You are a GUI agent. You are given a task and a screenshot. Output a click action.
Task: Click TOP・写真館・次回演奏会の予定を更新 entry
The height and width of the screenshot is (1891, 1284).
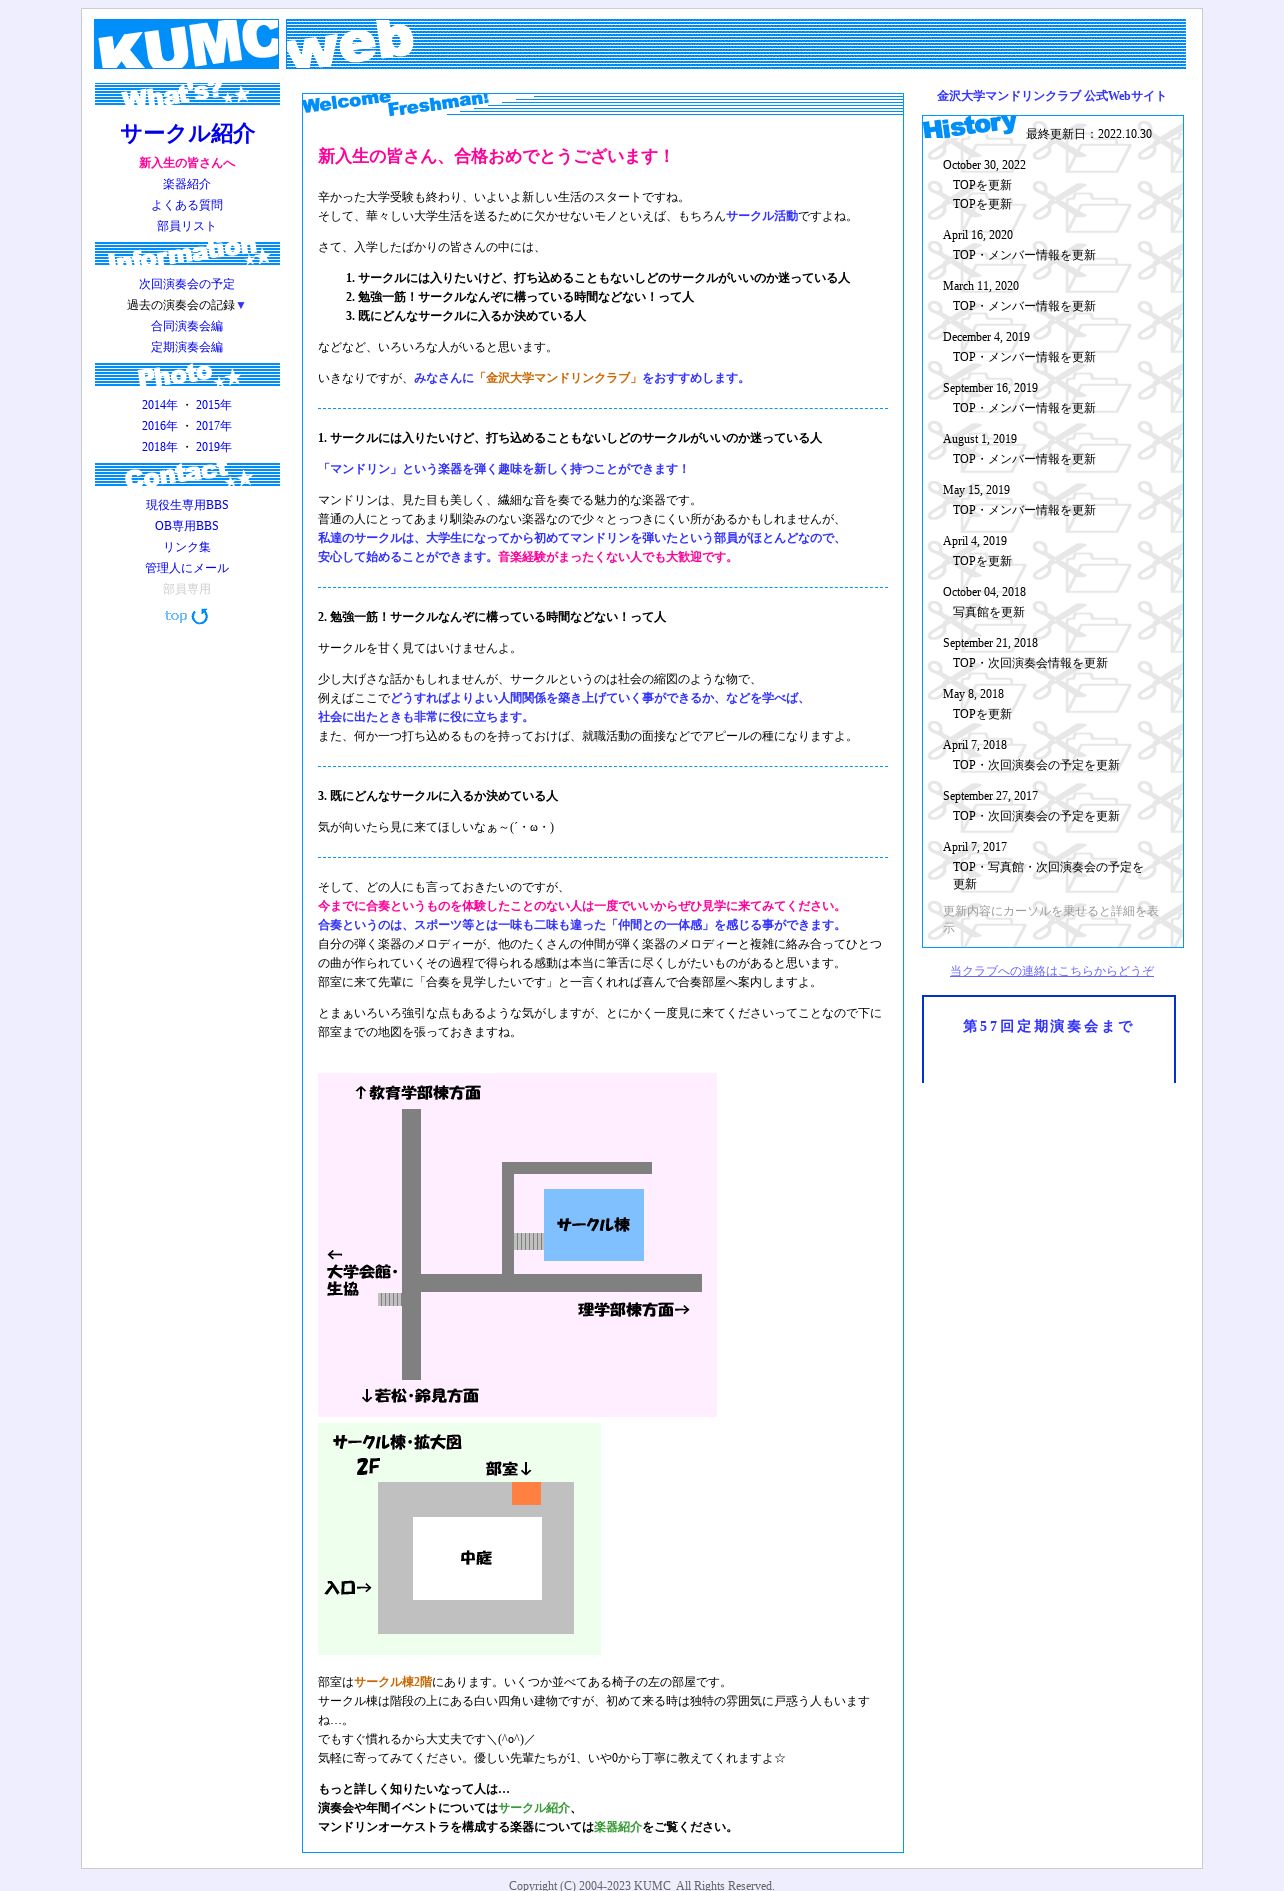pos(1048,875)
